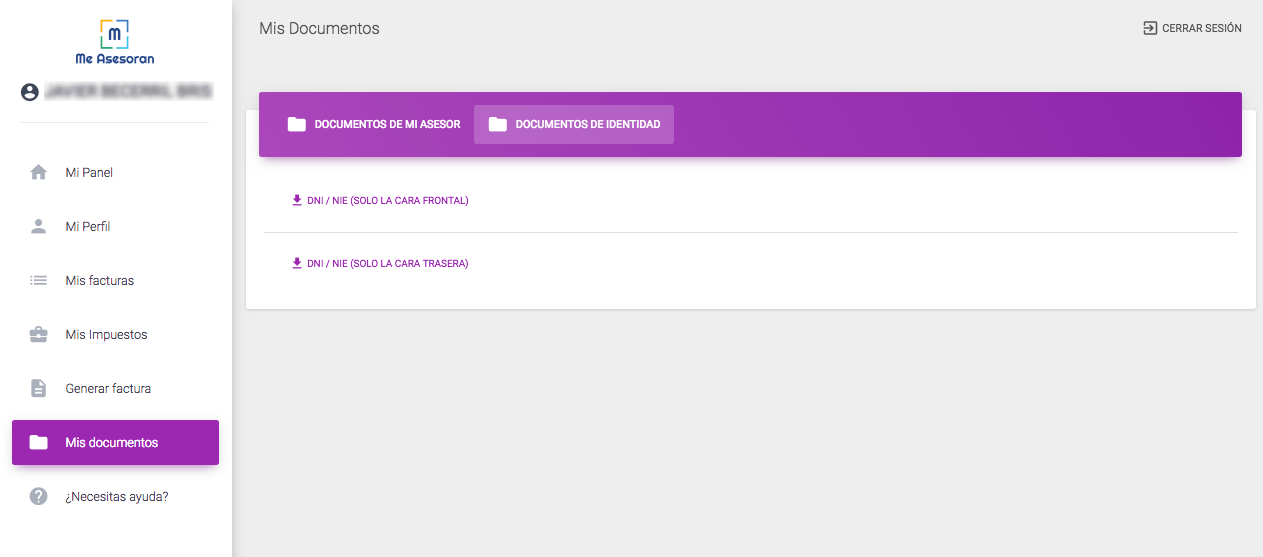This screenshot has width=1263, height=557.
Task: Download DNI / NIE (solo la cara trasera)
Action: (380, 263)
